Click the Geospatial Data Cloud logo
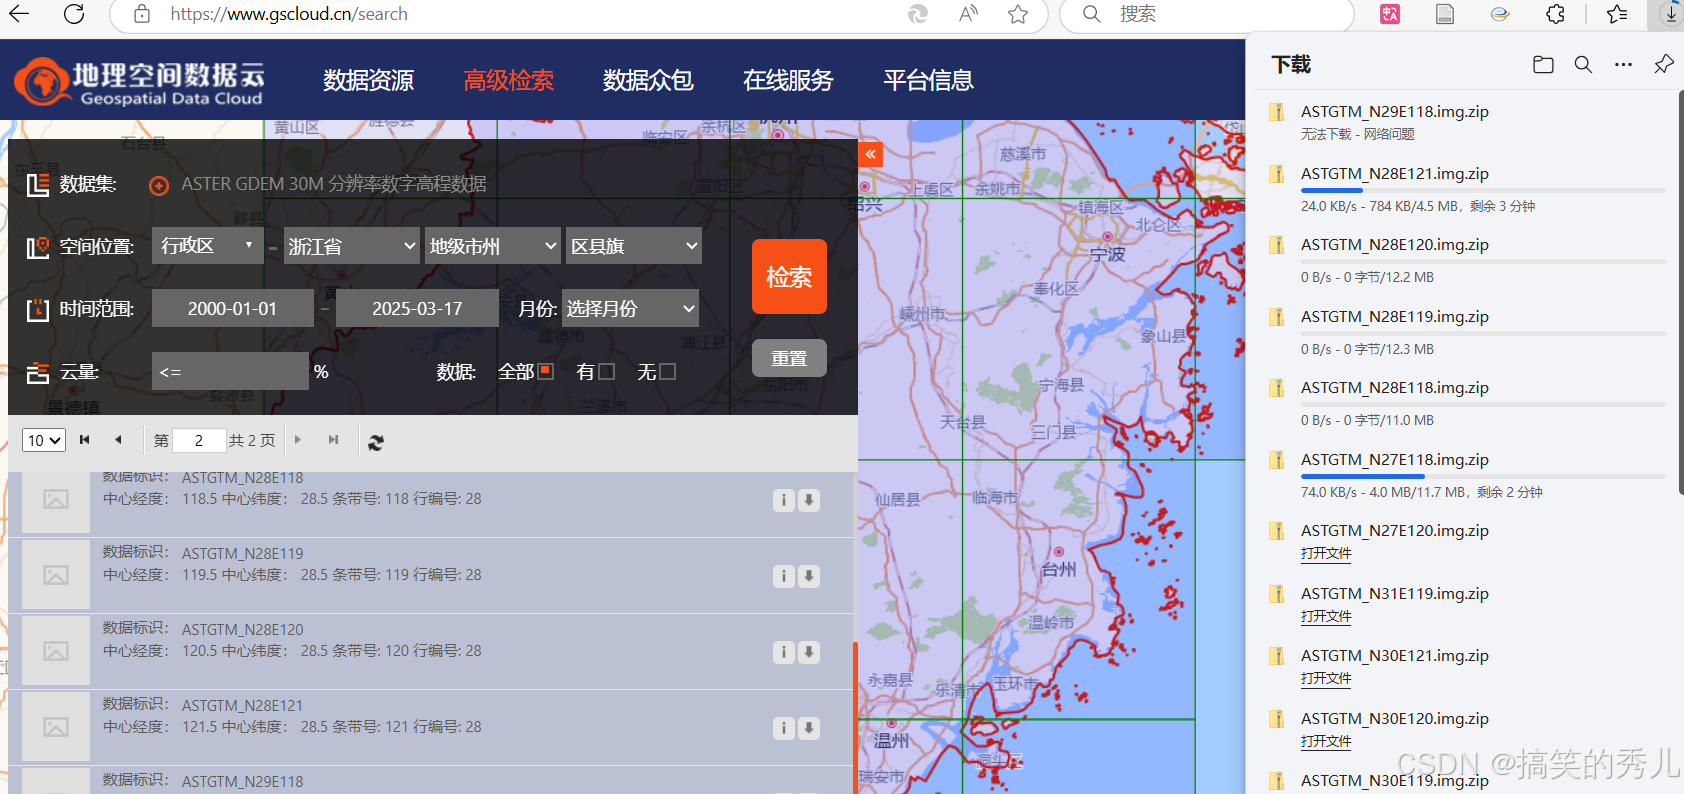This screenshot has height=794, width=1684. tap(140, 82)
